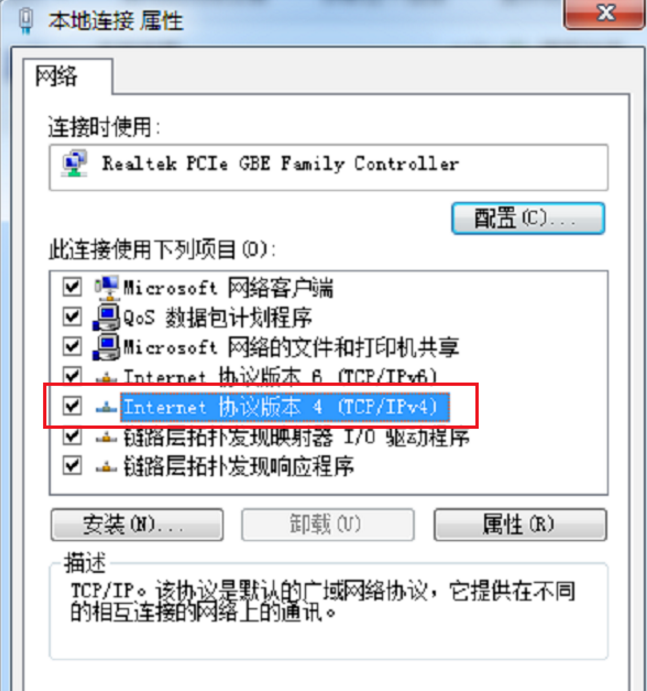Image resolution: width=647 pixels, height=691 pixels.
Task: Click the 文件和打印机共享 computer icon
Action: coord(106,347)
